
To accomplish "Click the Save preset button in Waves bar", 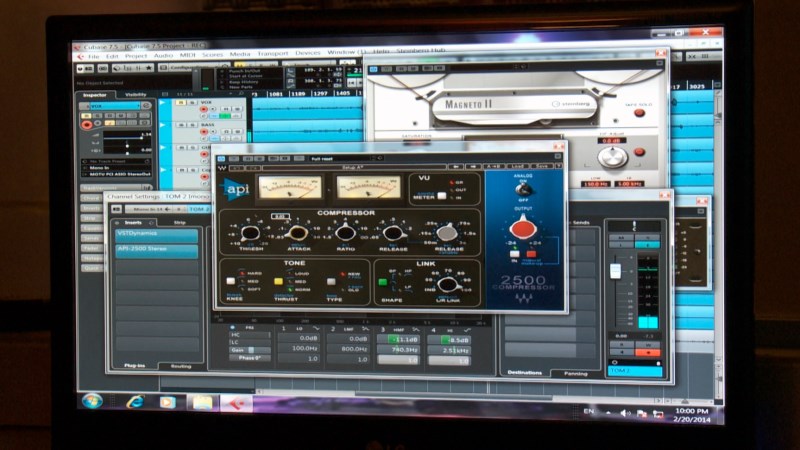I will (541, 166).
